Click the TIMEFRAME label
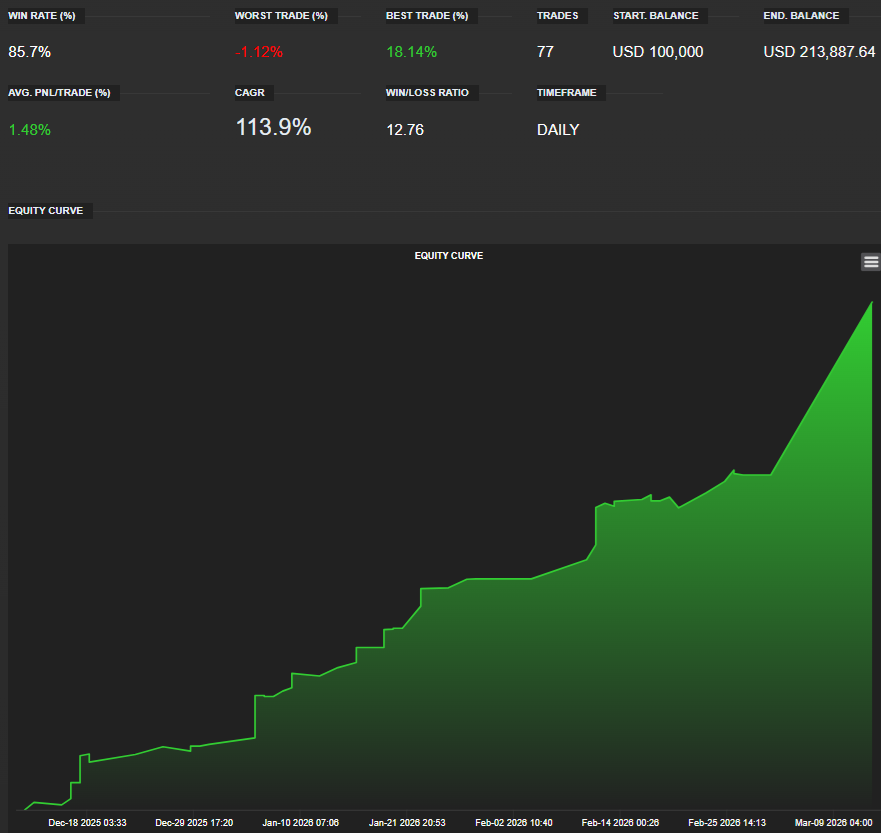 566,93
